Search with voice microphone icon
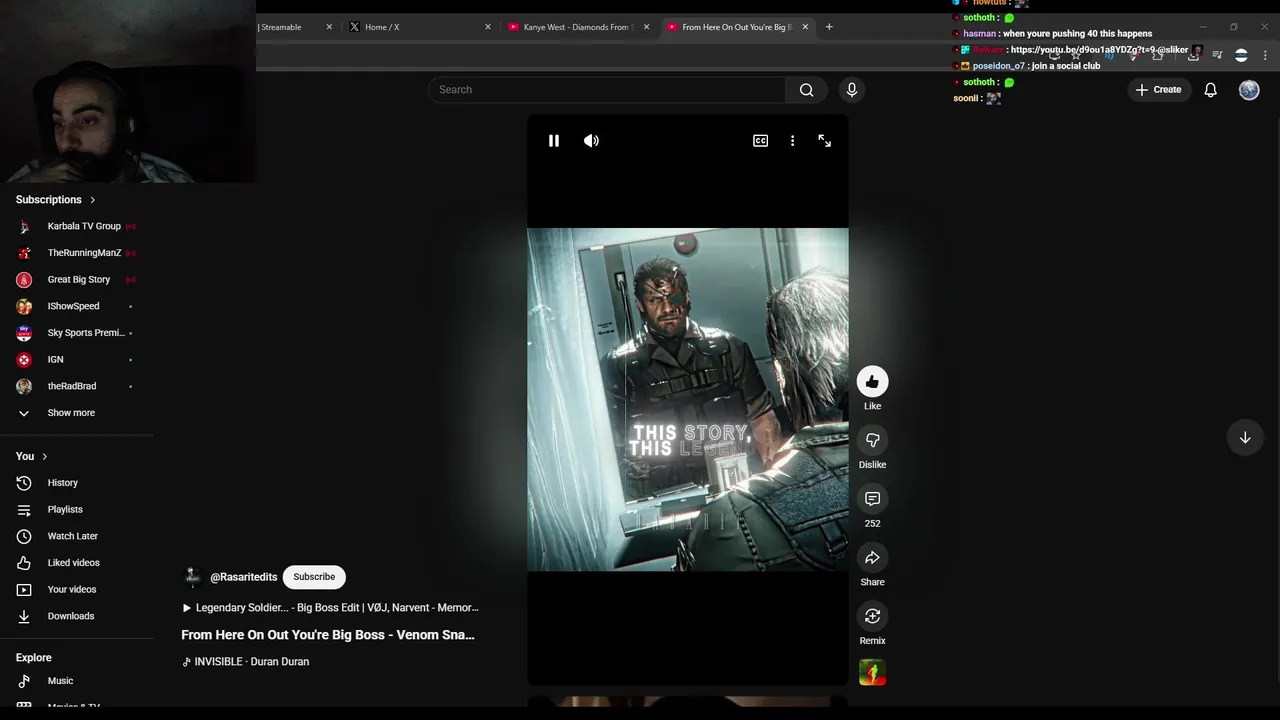Viewport: 1280px width, 720px height. coord(852,90)
